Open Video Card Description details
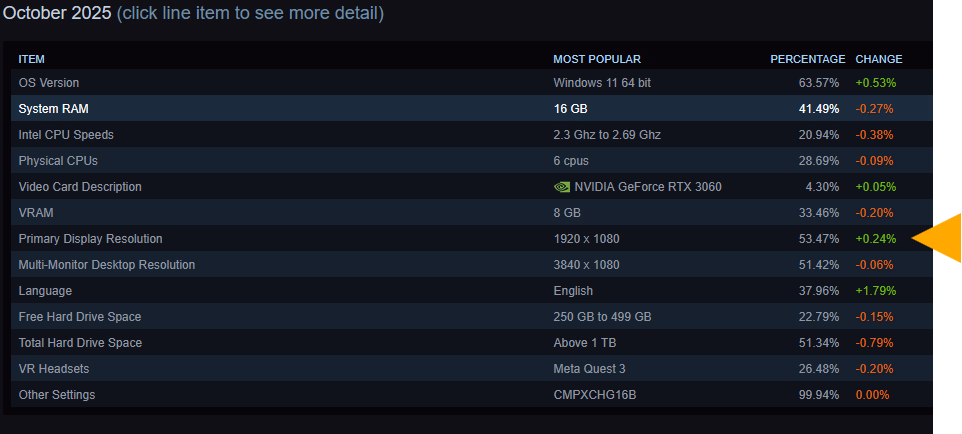Viewport: 962px width, 434px height. (80, 187)
